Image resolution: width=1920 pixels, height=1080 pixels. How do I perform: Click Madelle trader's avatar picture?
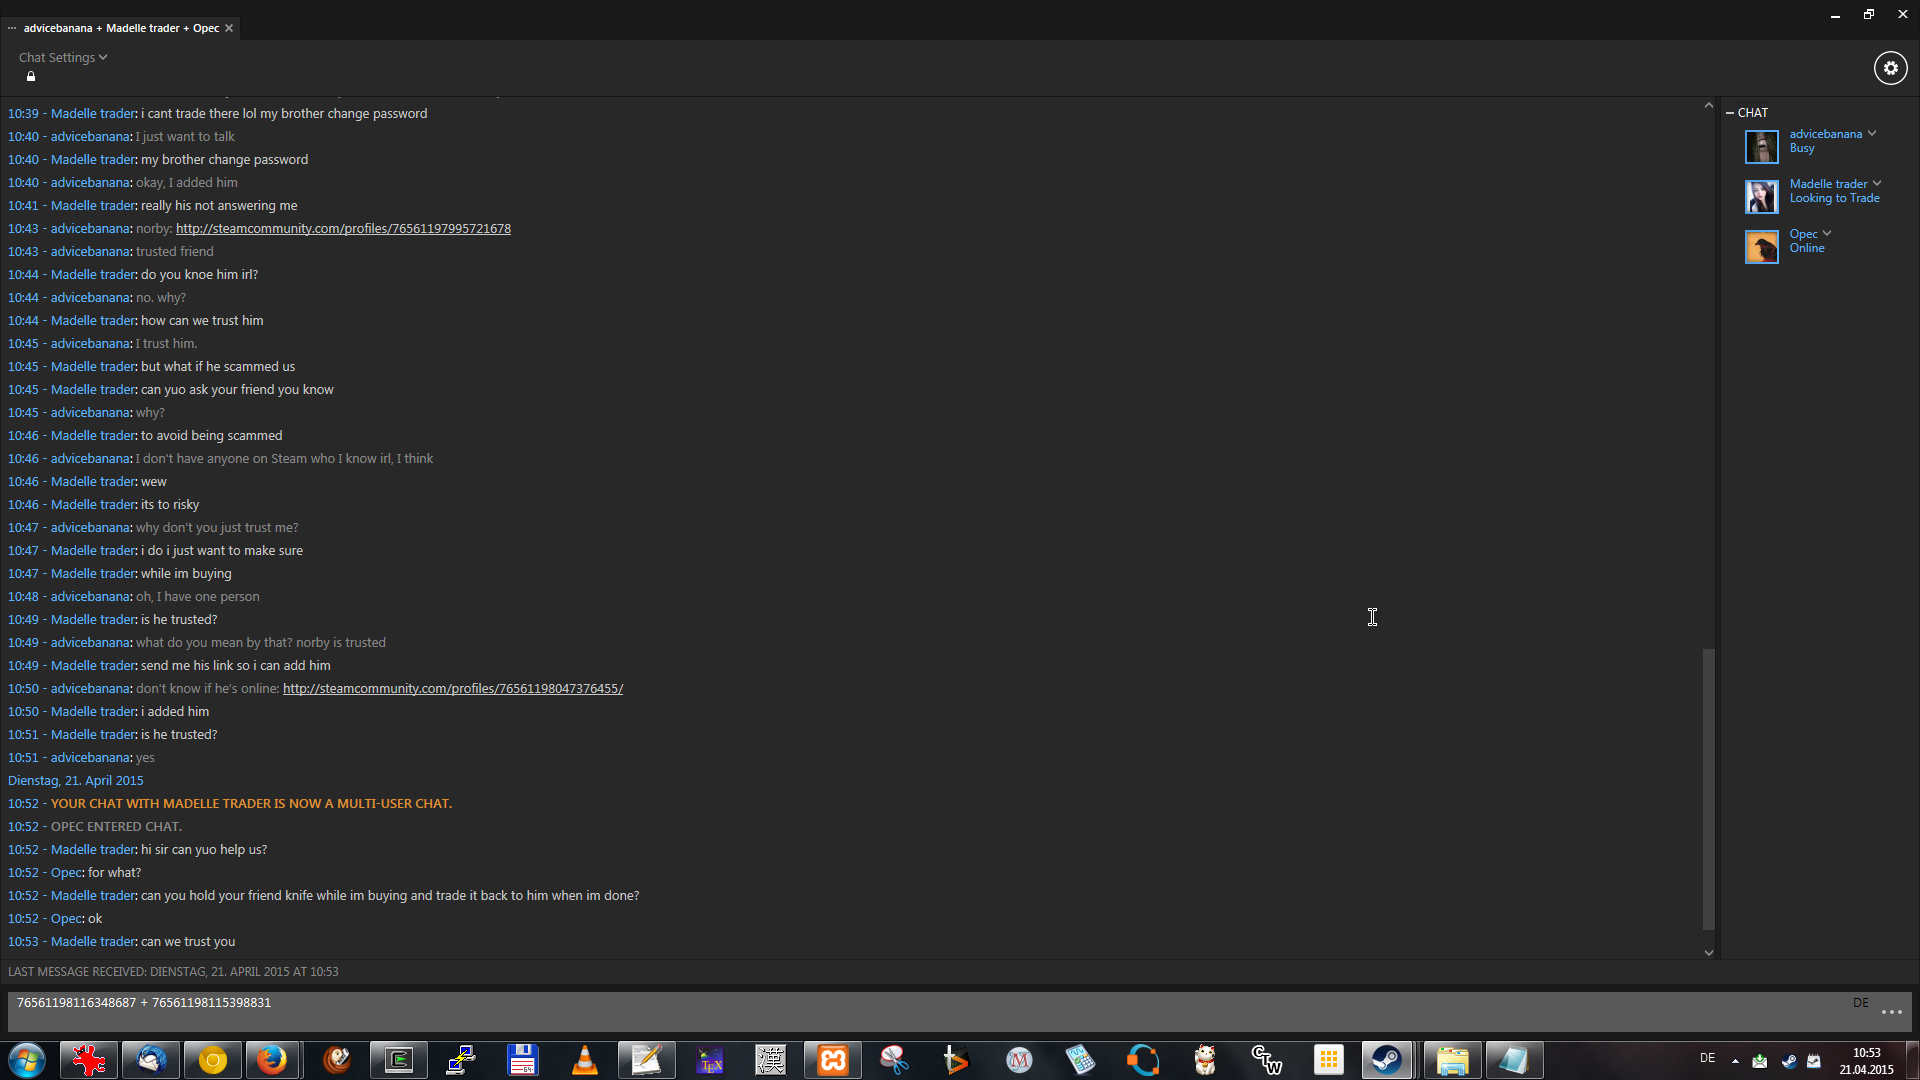(1761, 196)
